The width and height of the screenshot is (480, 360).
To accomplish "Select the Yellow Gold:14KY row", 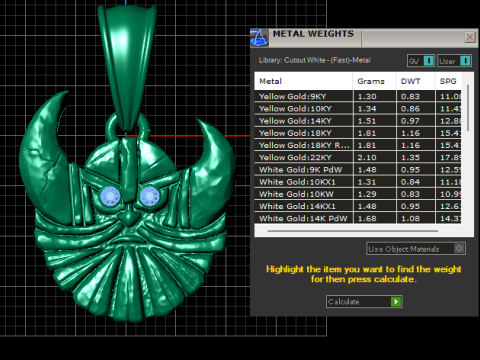I will pyautogui.click(x=358, y=121).
